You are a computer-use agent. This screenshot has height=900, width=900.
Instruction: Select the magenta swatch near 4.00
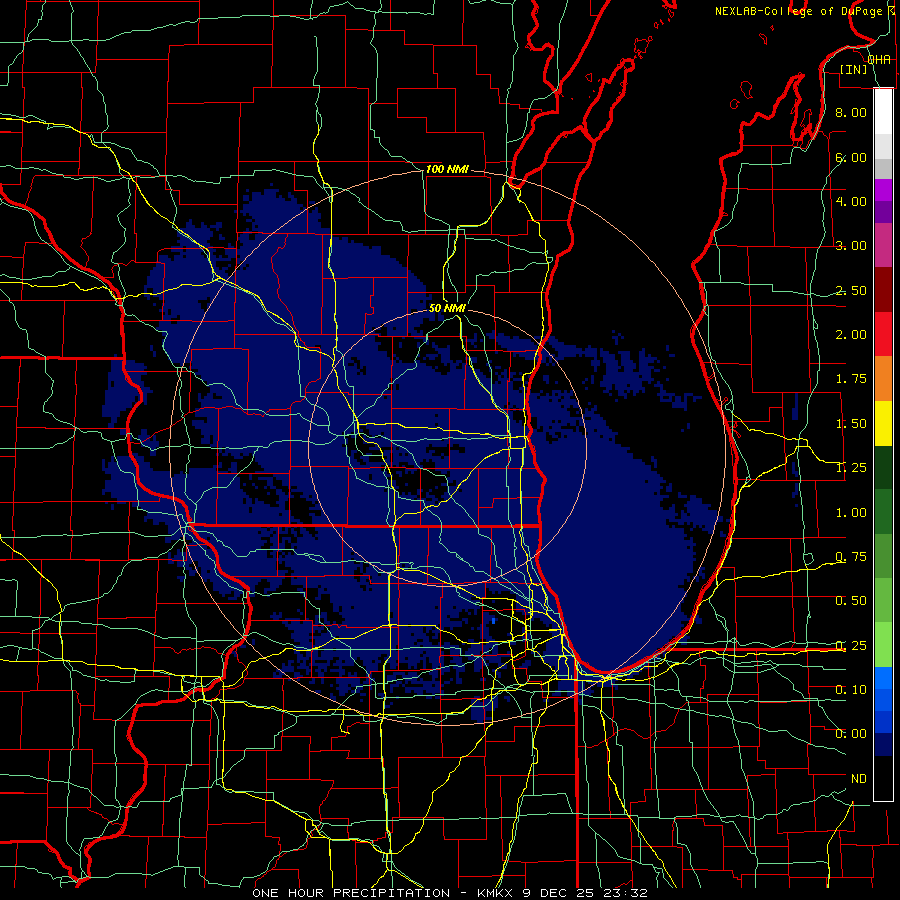tap(883, 190)
